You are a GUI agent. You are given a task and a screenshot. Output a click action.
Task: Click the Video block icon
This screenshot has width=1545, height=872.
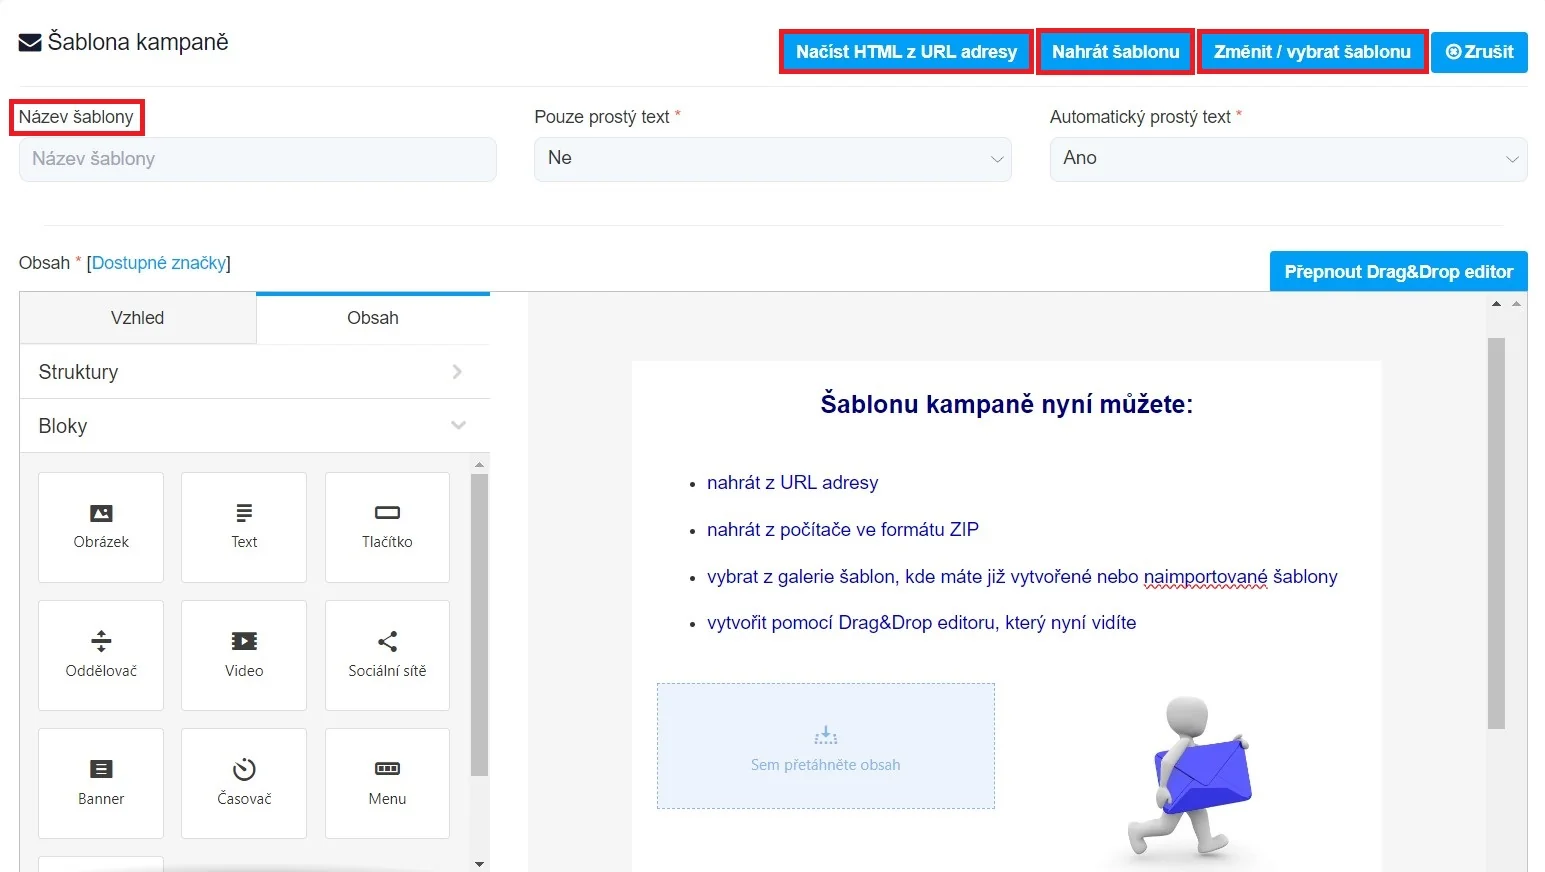click(244, 654)
